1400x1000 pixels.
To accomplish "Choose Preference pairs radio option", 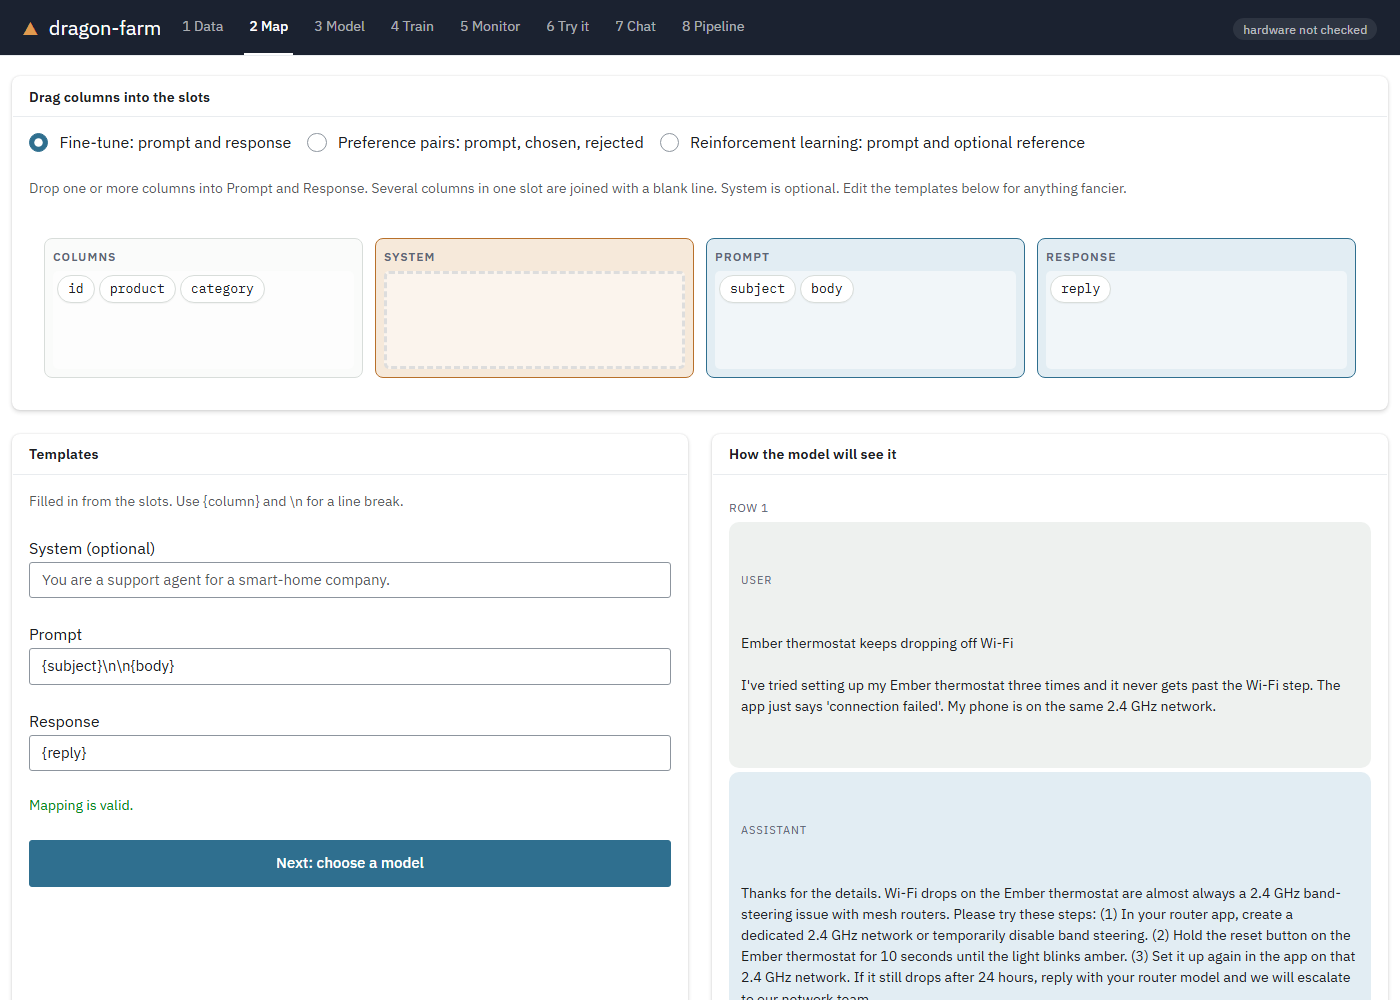I will click(x=317, y=143).
